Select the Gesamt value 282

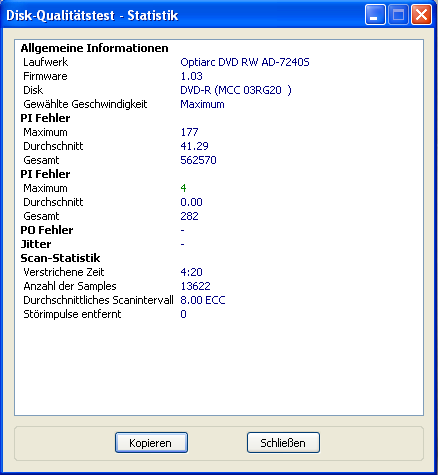(x=189, y=216)
